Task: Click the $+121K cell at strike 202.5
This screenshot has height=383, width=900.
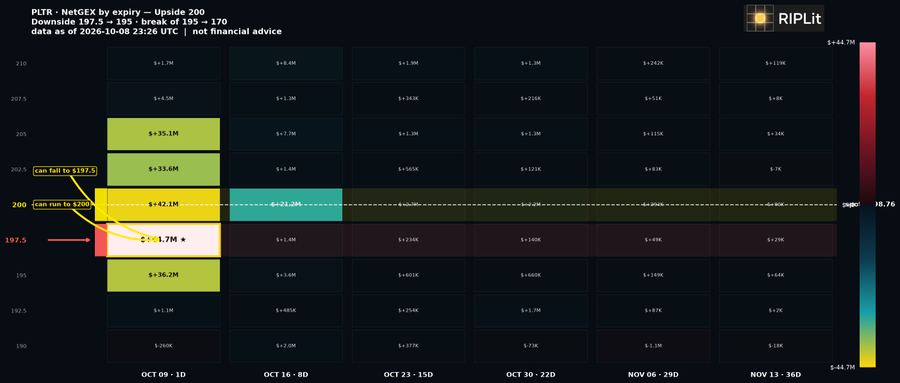Action: (531, 169)
